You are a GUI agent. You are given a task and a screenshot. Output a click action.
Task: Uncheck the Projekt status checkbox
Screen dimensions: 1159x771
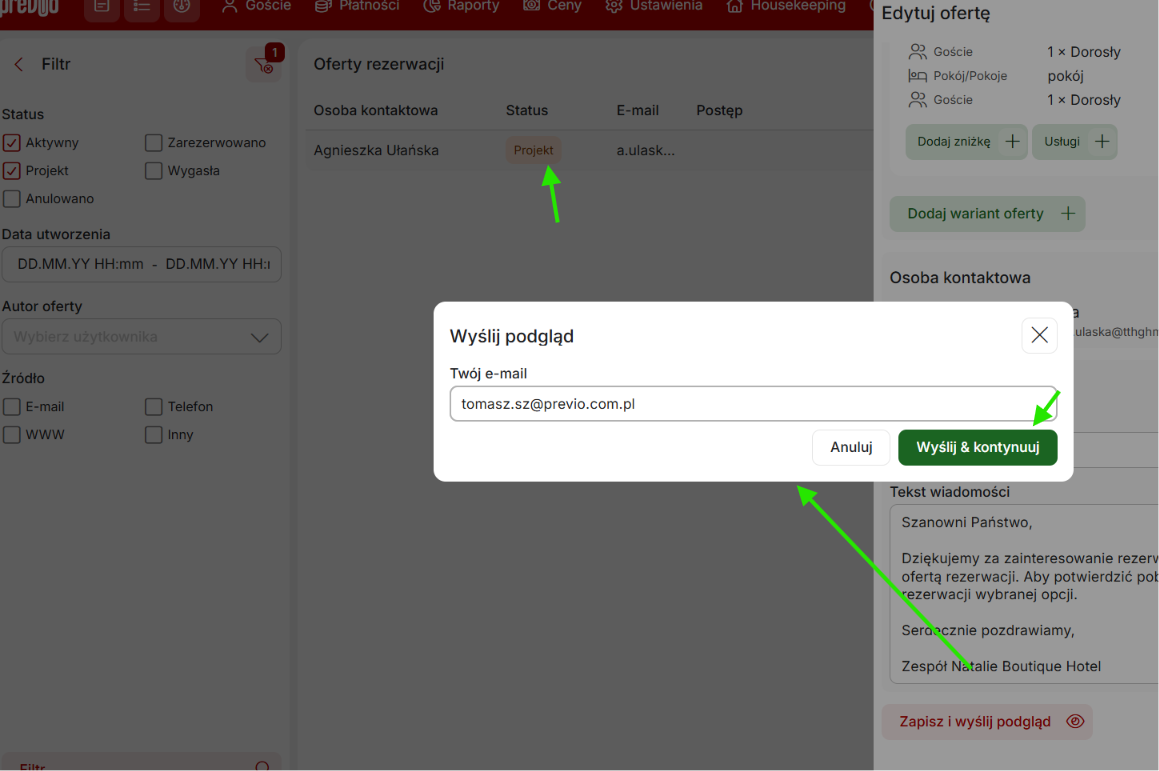(12, 171)
